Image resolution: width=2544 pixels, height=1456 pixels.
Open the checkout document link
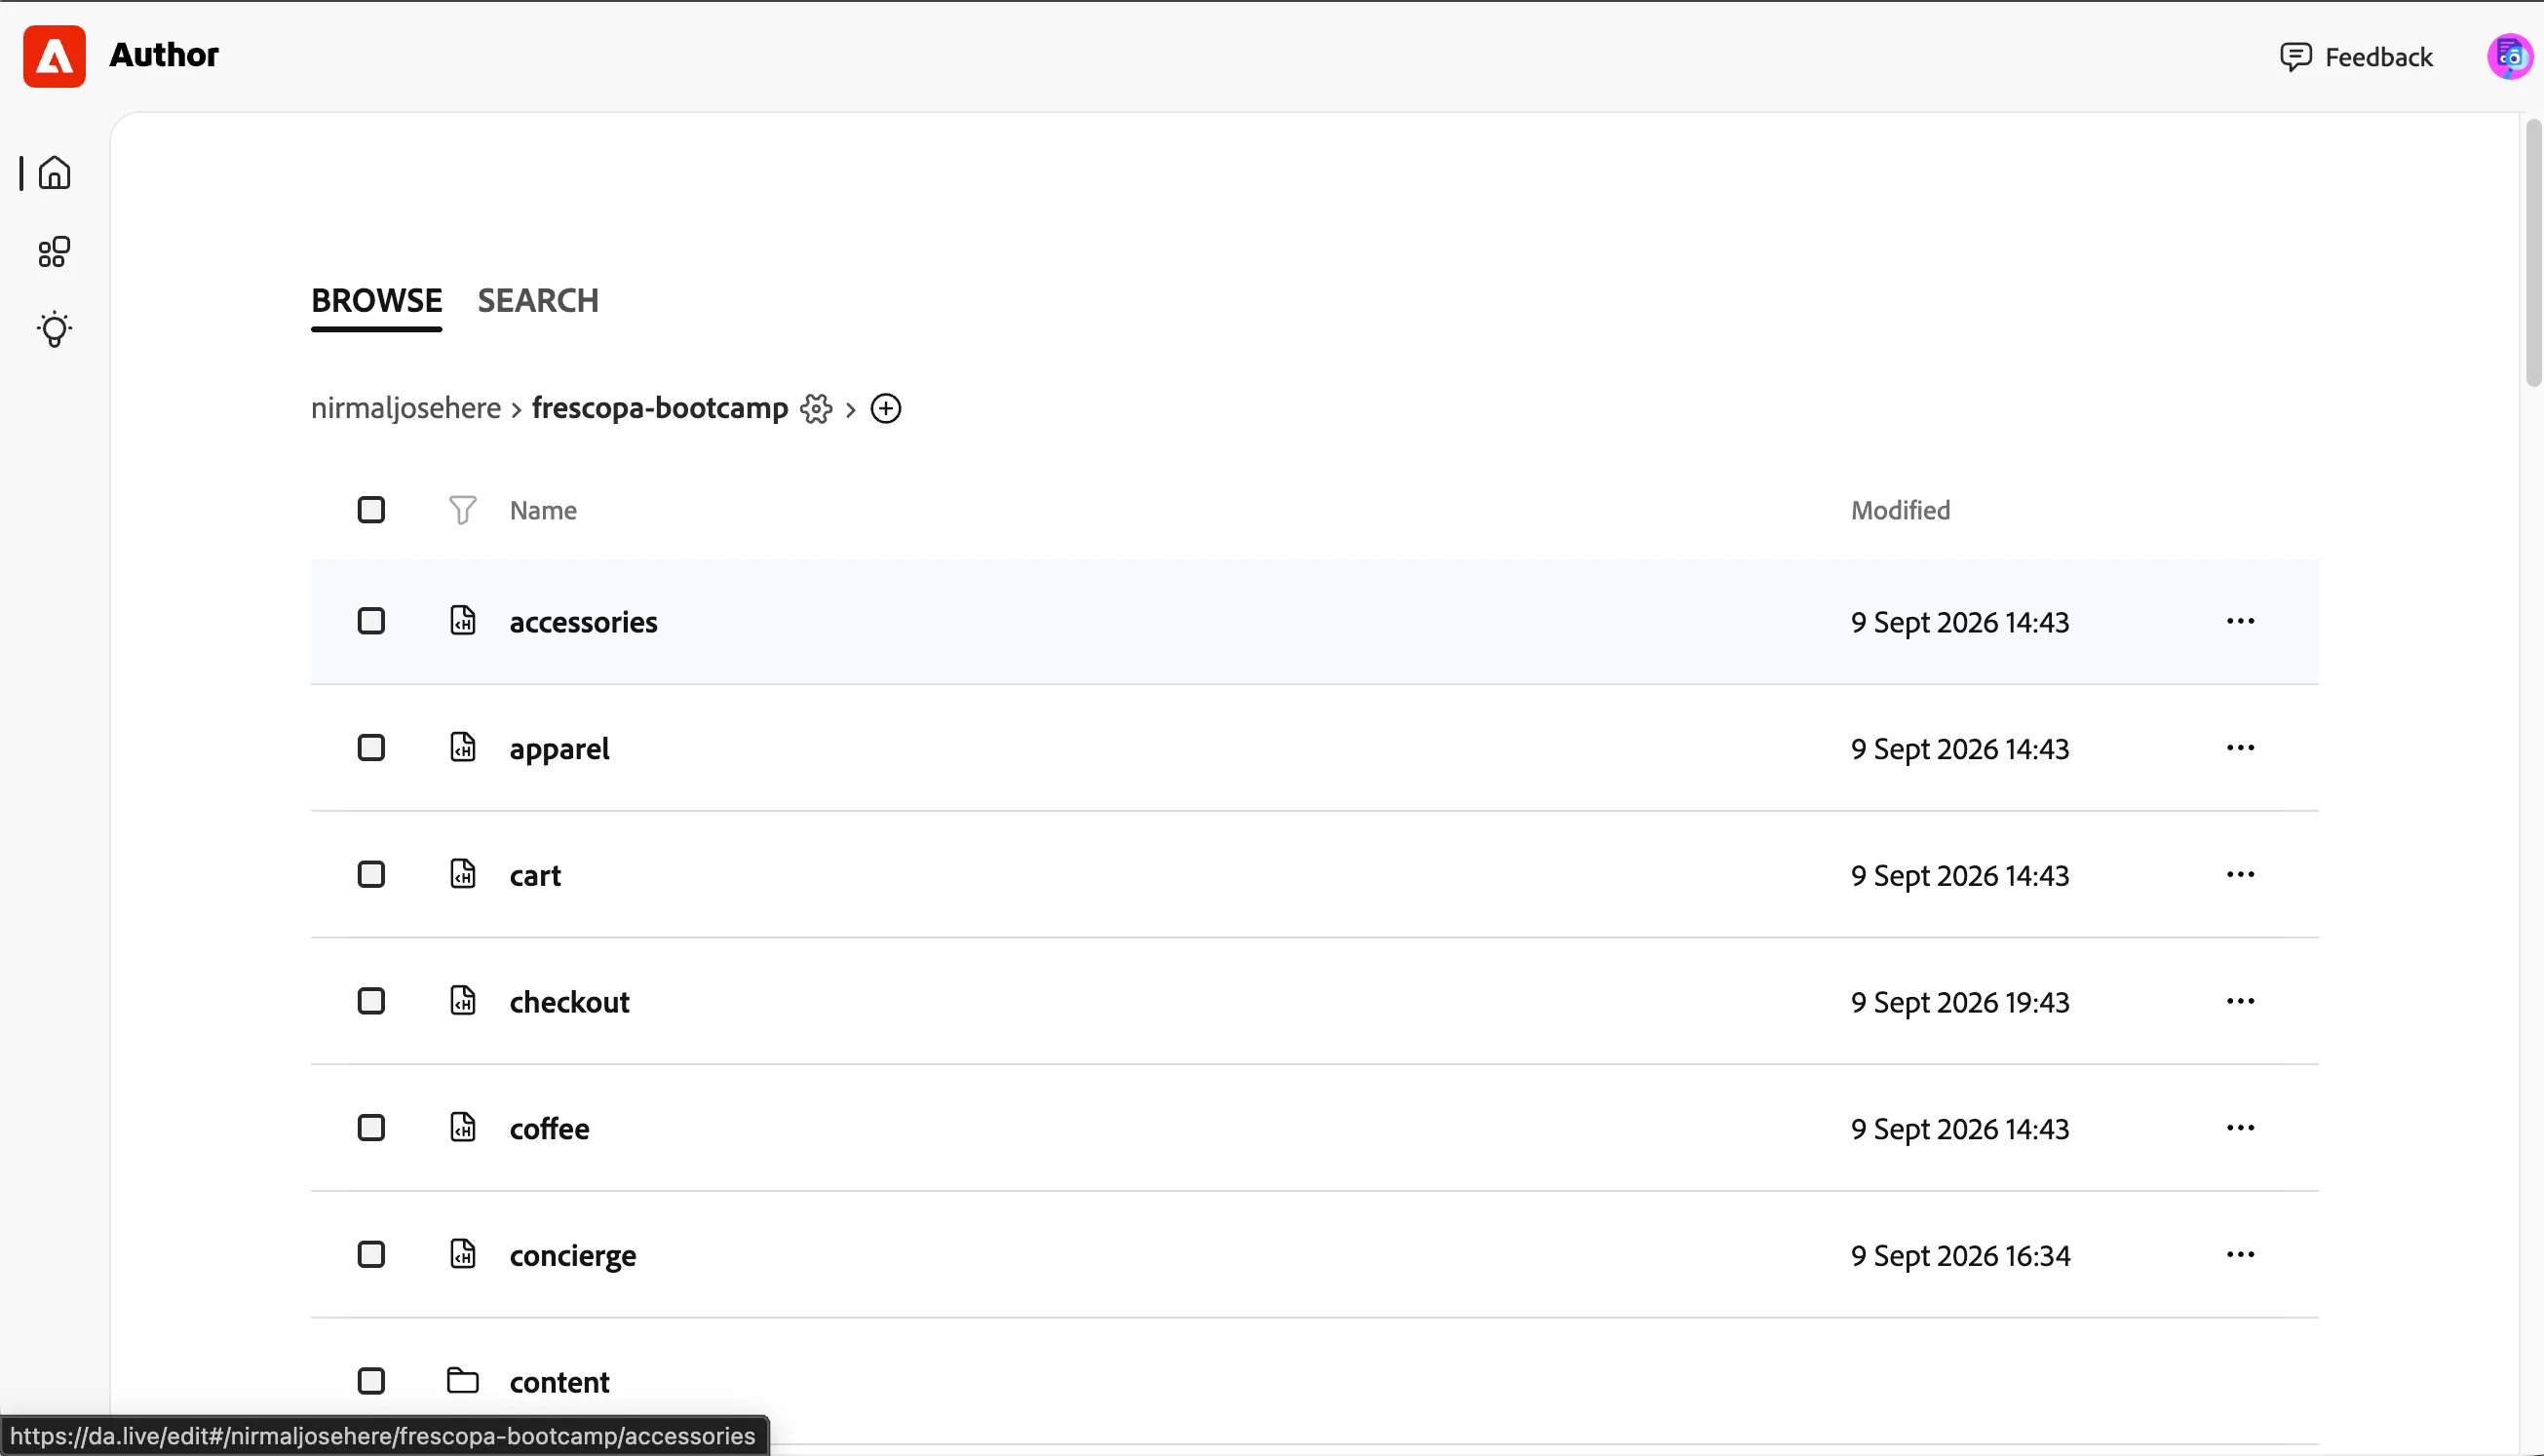pyautogui.click(x=570, y=1002)
